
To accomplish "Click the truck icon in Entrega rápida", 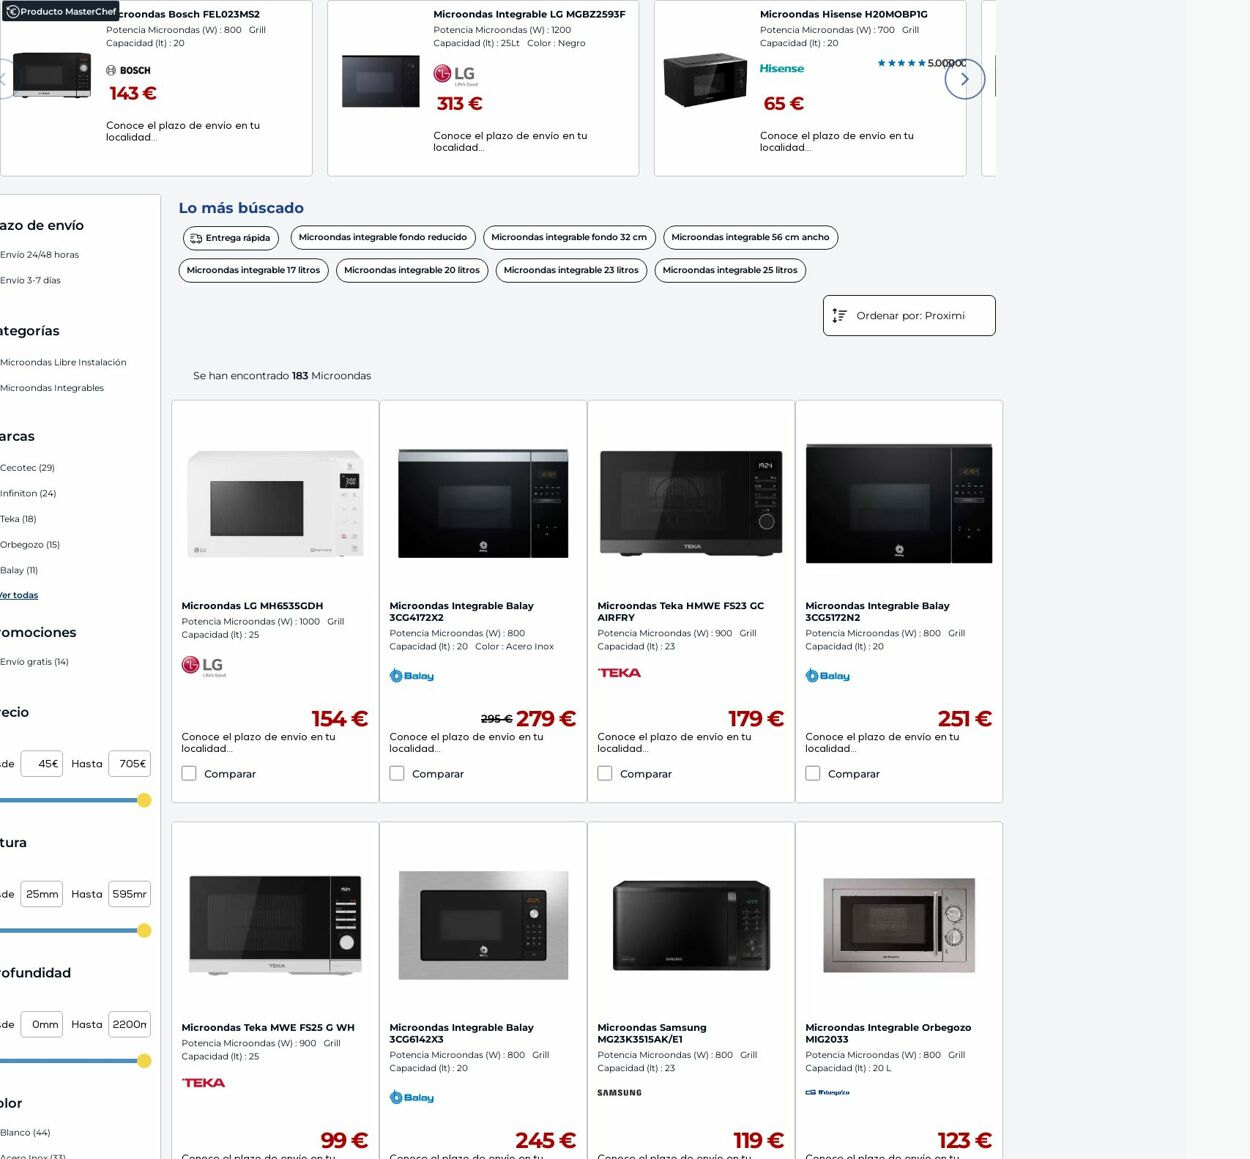I will point(196,238).
